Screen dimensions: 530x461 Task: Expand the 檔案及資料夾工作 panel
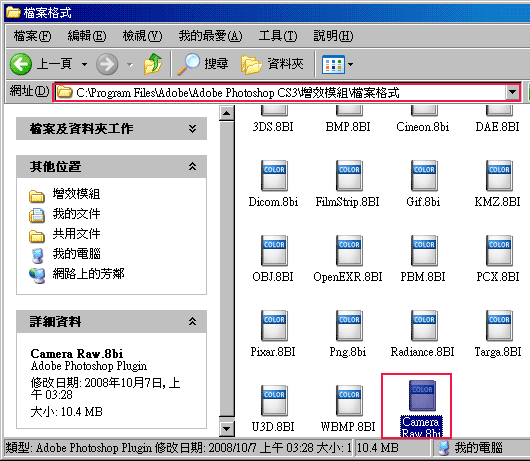(192, 128)
